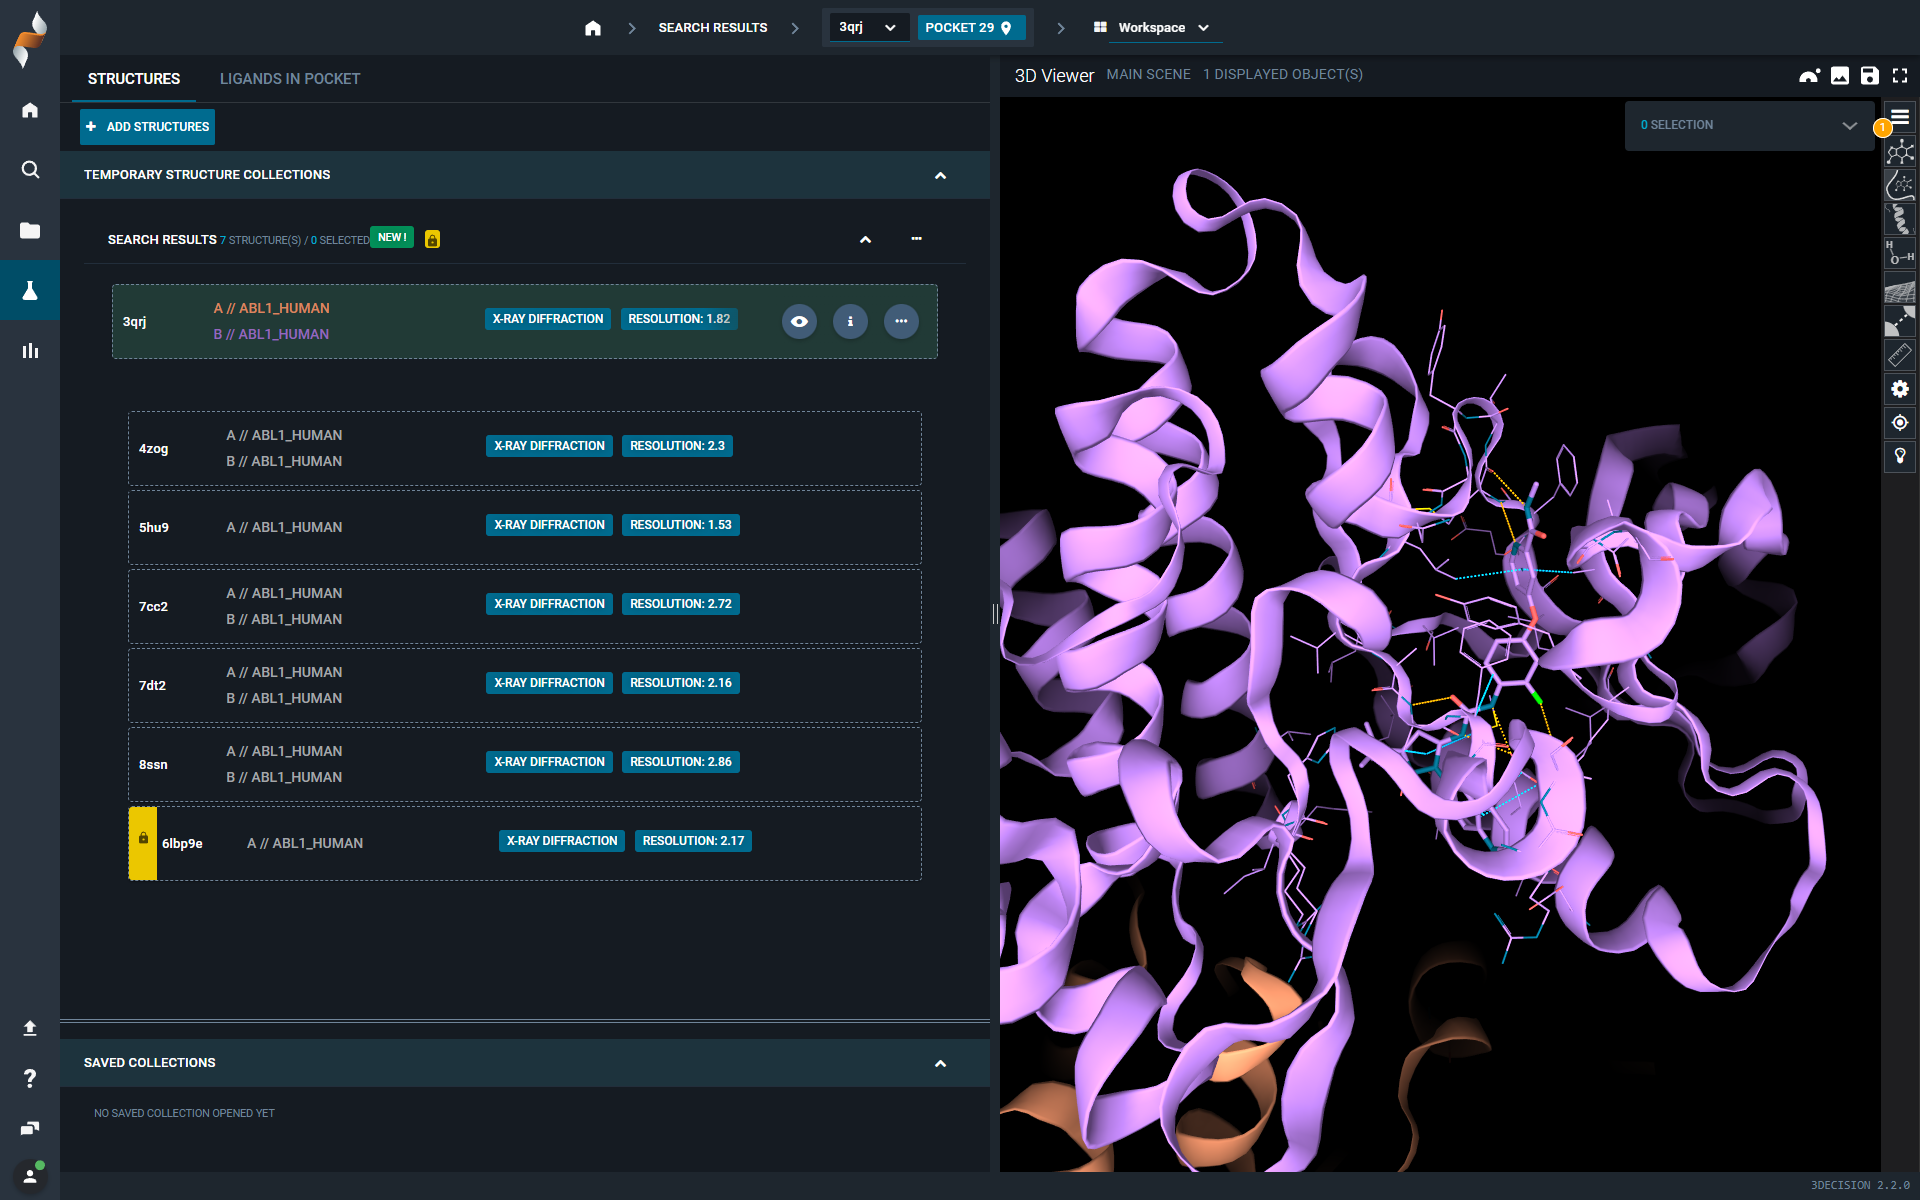Take a viewer image snapshot
1920x1200 pixels.
click(1839, 75)
